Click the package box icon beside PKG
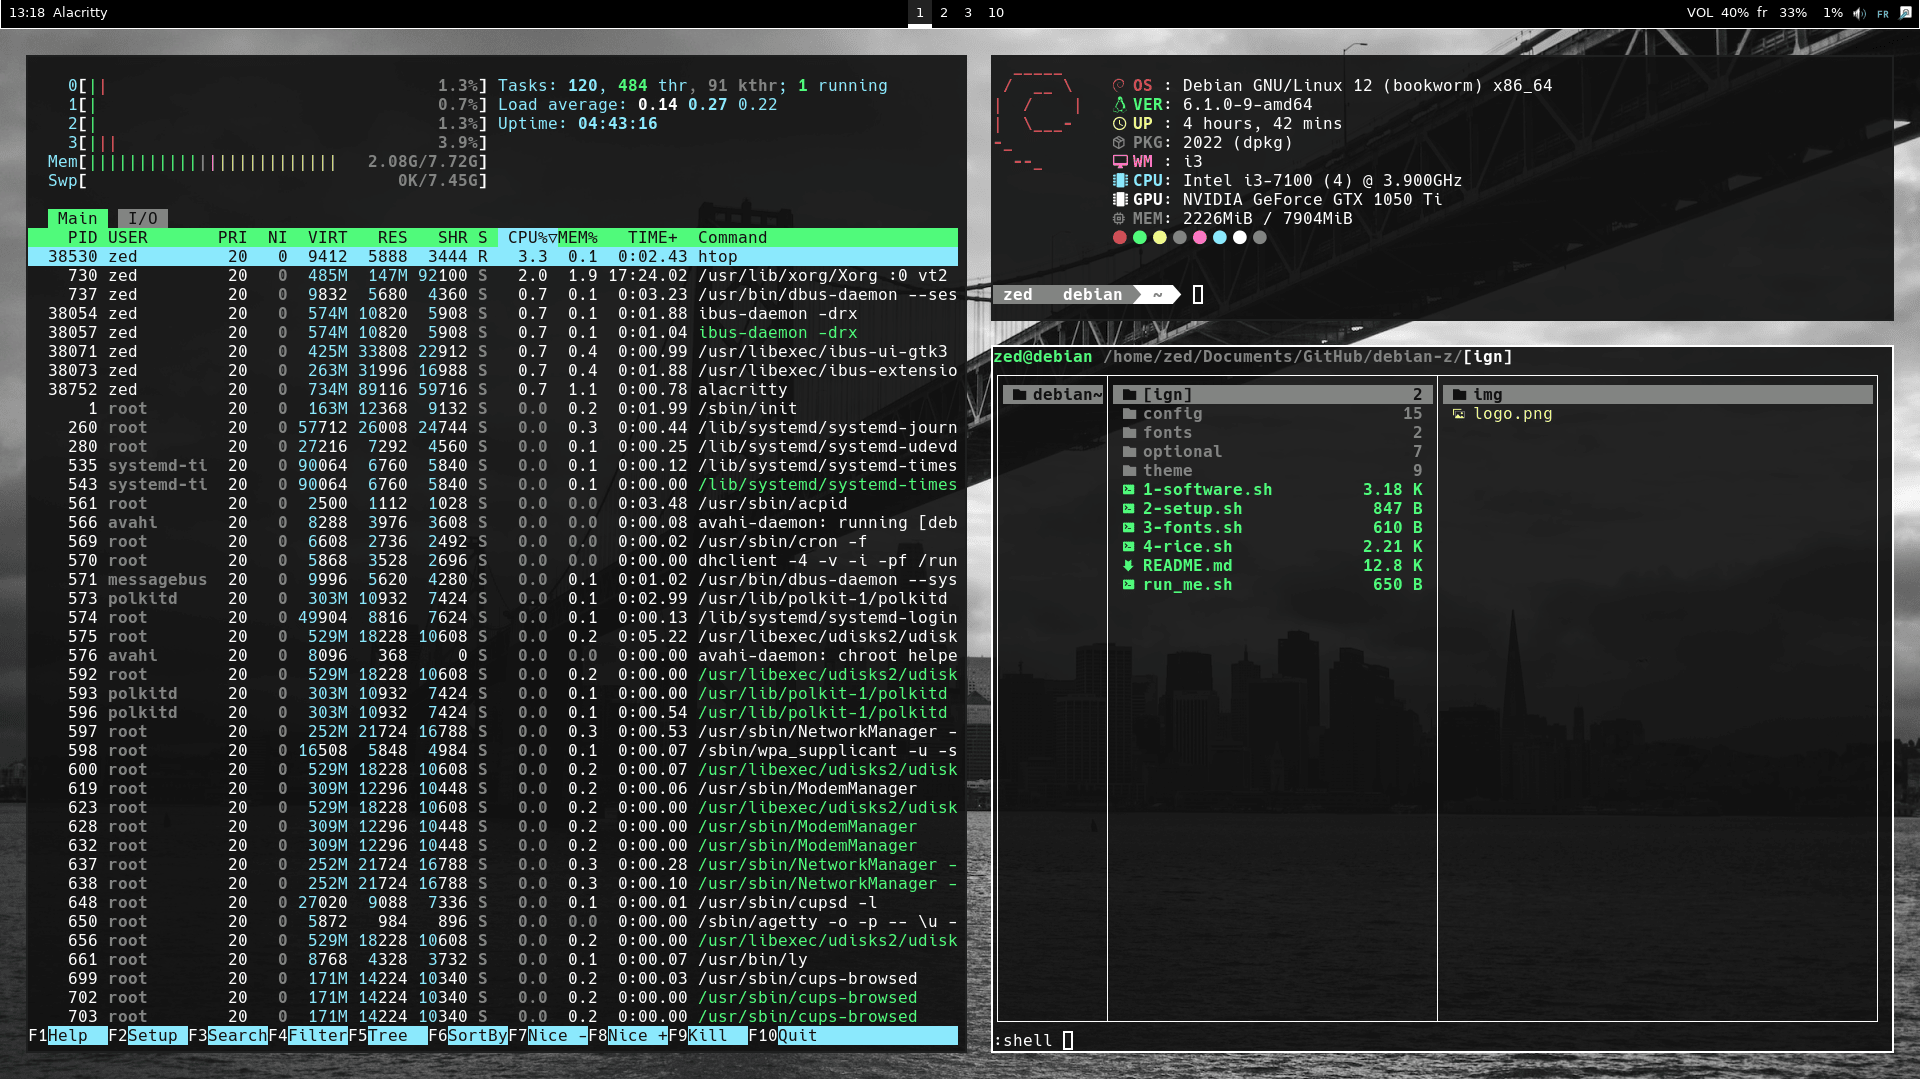The width and height of the screenshot is (1920, 1079). (x=1118, y=142)
